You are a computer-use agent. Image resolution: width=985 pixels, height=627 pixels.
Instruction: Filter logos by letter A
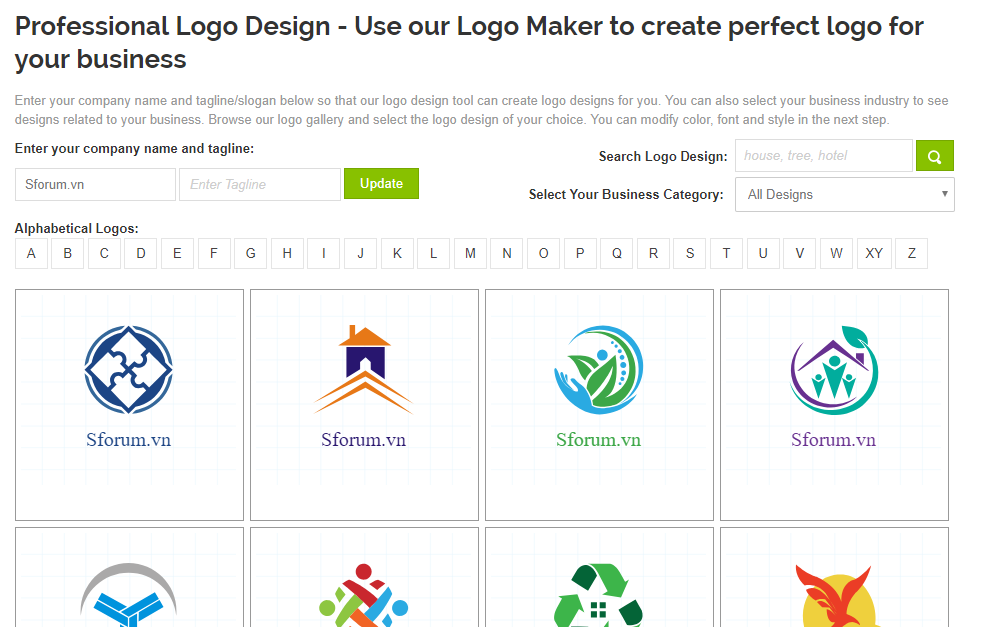[31, 254]
